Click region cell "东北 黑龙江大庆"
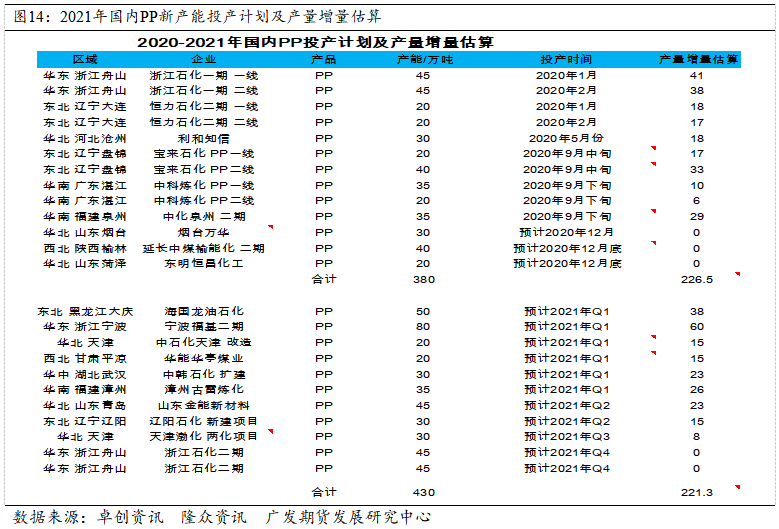Viewport: 779px width, 529px height. tap(85, 311)
